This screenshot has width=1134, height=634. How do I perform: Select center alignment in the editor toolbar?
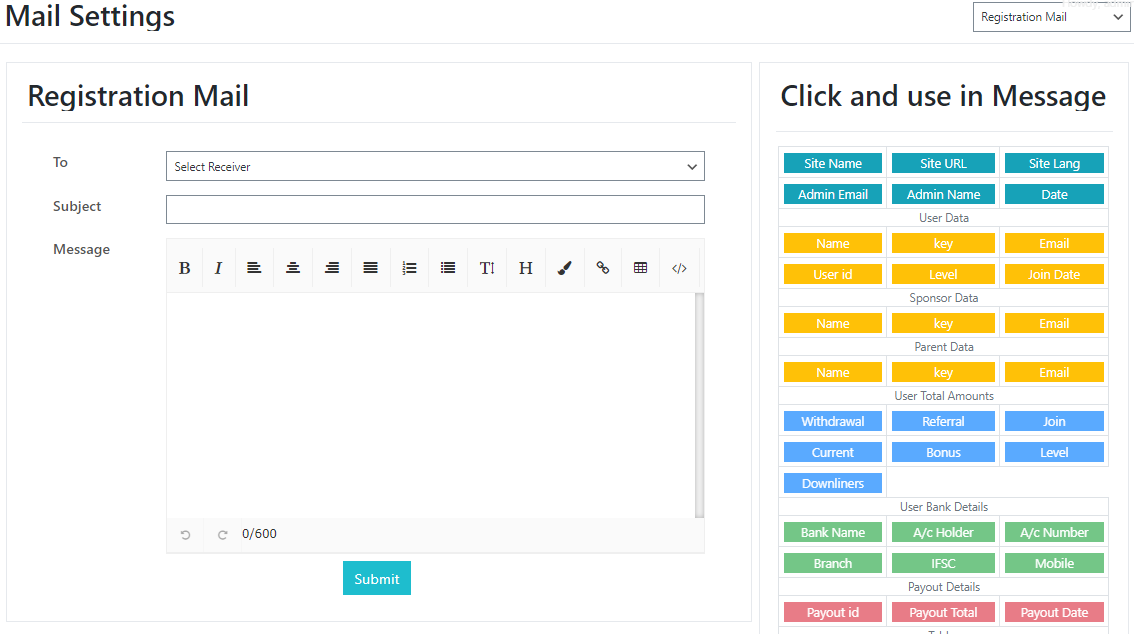tap(293, 267)
